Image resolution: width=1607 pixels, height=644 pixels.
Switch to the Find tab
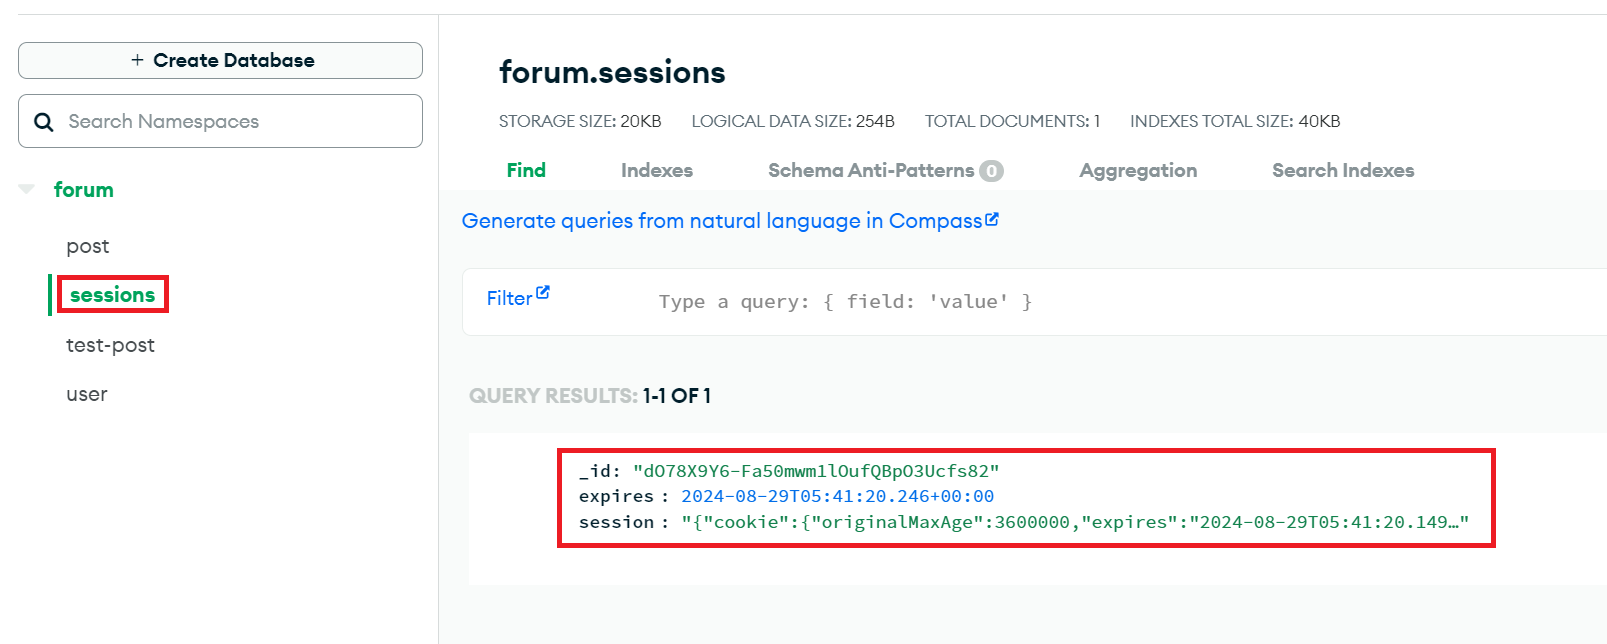526,170
